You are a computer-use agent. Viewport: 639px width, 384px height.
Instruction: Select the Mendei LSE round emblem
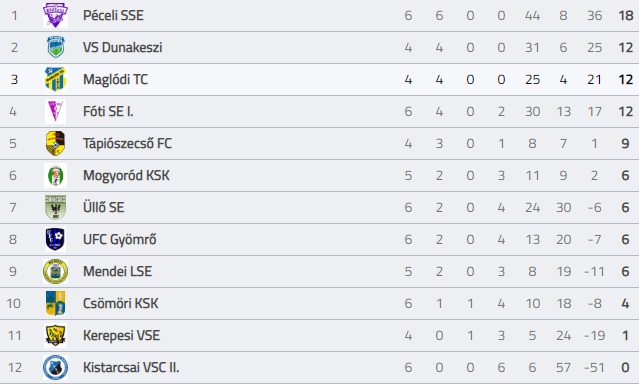point(55,271)
